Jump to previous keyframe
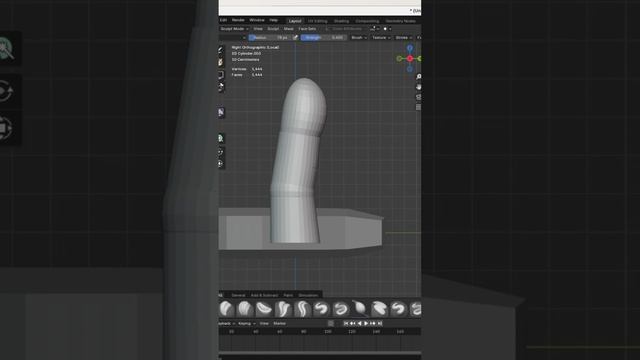 (352, 323)
